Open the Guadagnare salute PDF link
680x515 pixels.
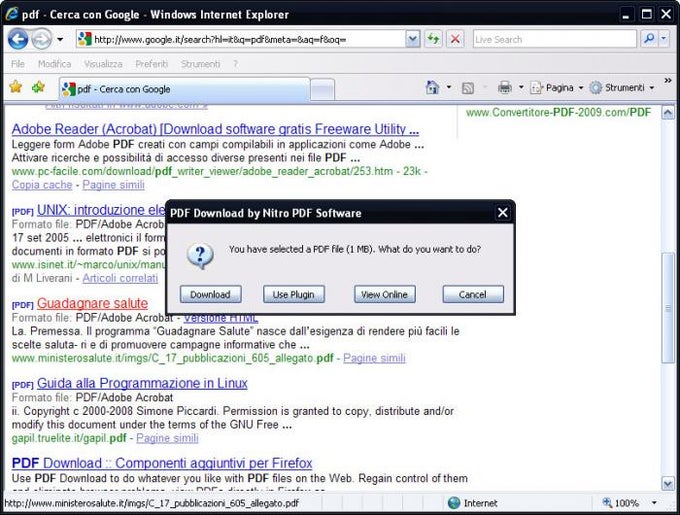tap(92, 303)
